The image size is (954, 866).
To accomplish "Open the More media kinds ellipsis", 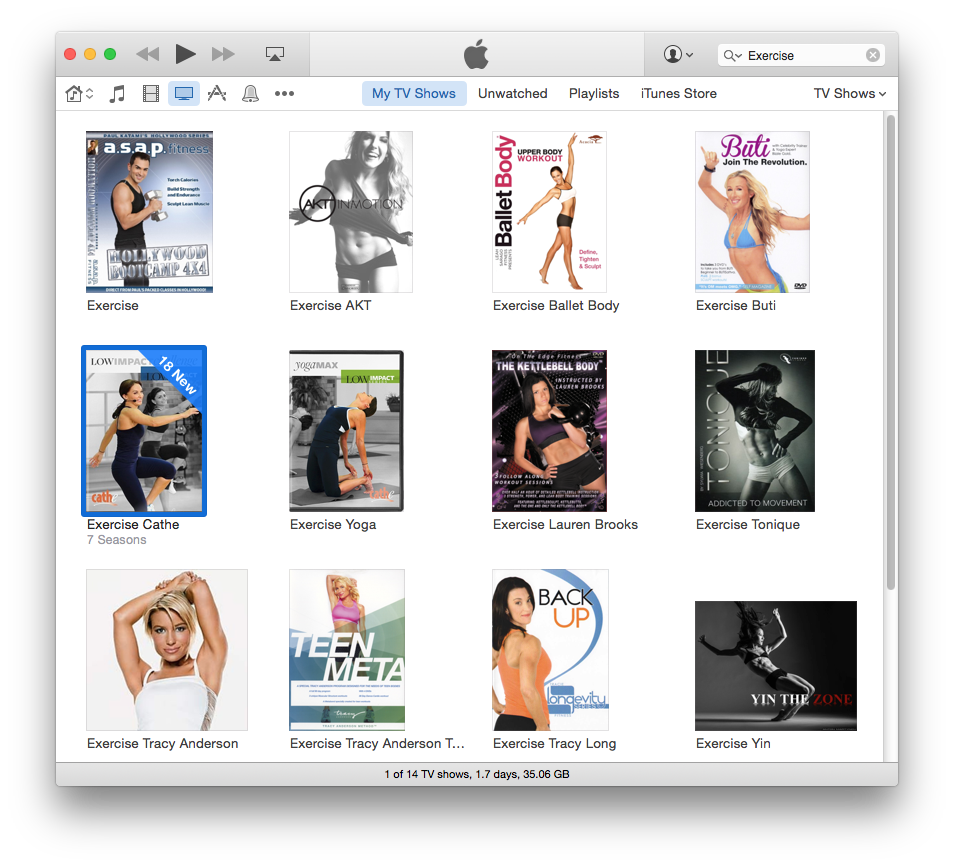I will point(284,94).
